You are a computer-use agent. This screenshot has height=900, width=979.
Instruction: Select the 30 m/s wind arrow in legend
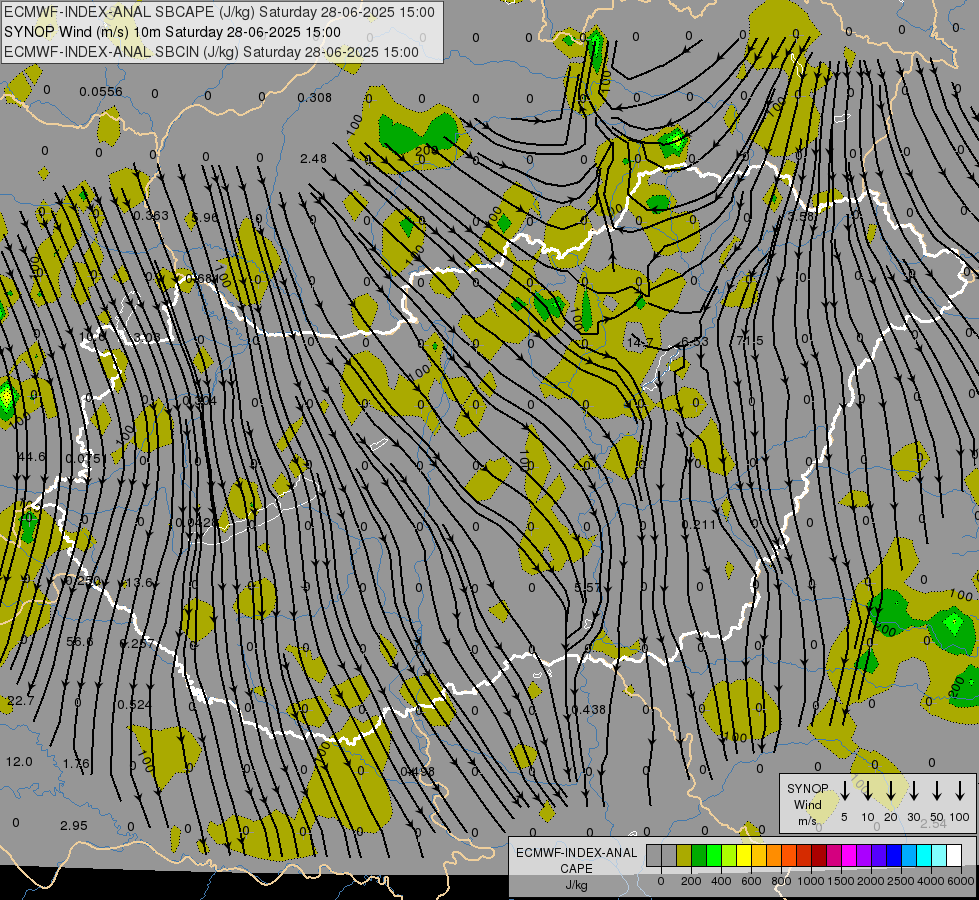tap(914, 791)
